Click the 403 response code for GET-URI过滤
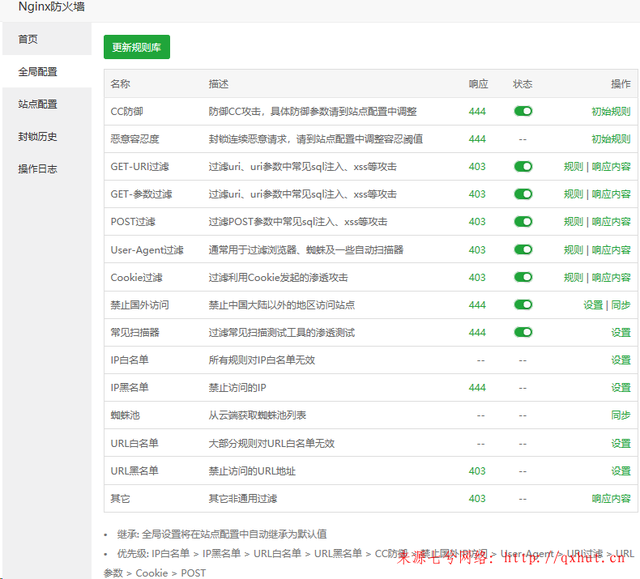 coord(477,166)
